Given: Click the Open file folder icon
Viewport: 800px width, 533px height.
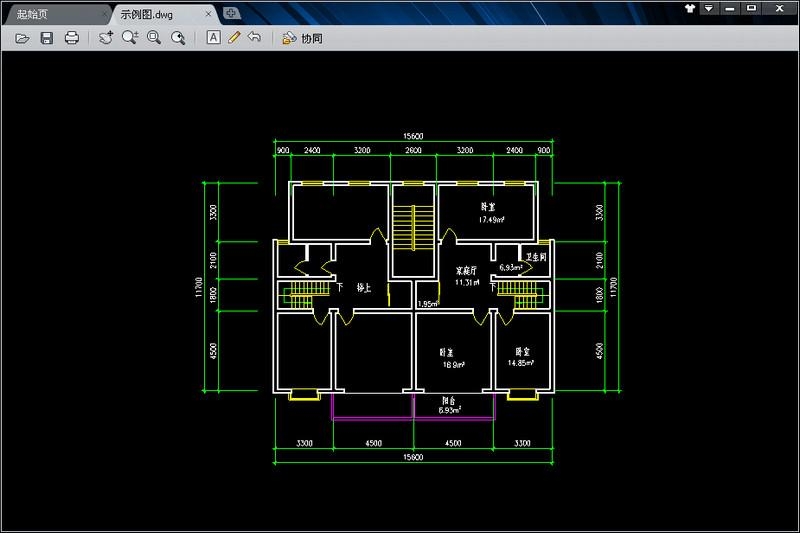Looking at the screenshot, I should 22,38.
